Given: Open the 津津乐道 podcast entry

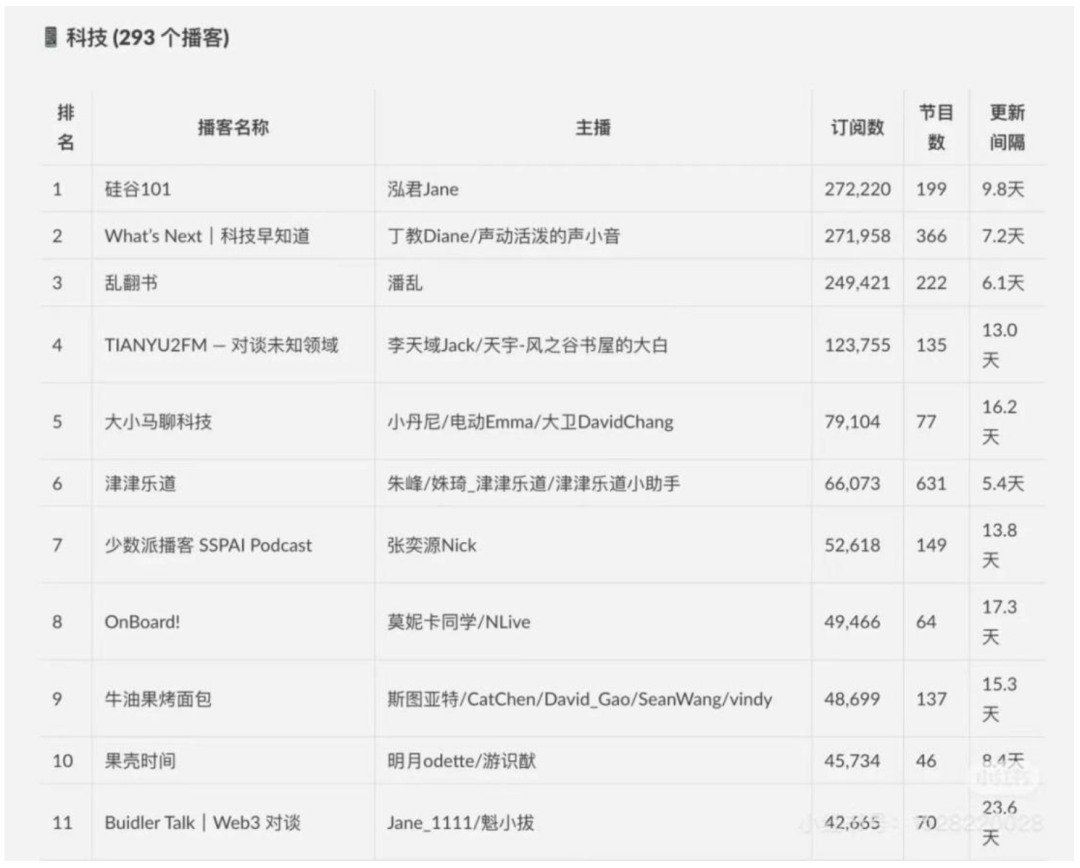Looking at the screenshot, I should (x=140, y=483).
